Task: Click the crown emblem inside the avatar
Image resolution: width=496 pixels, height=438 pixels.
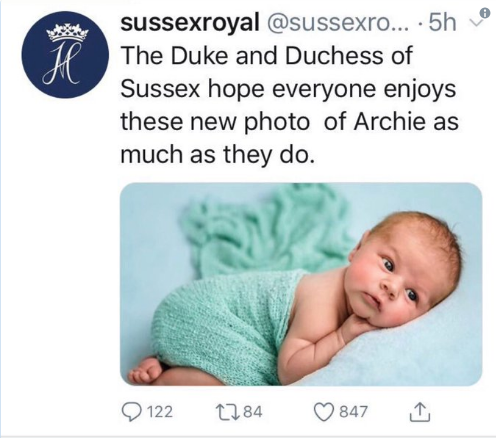Action: click(x=67, y=33)
